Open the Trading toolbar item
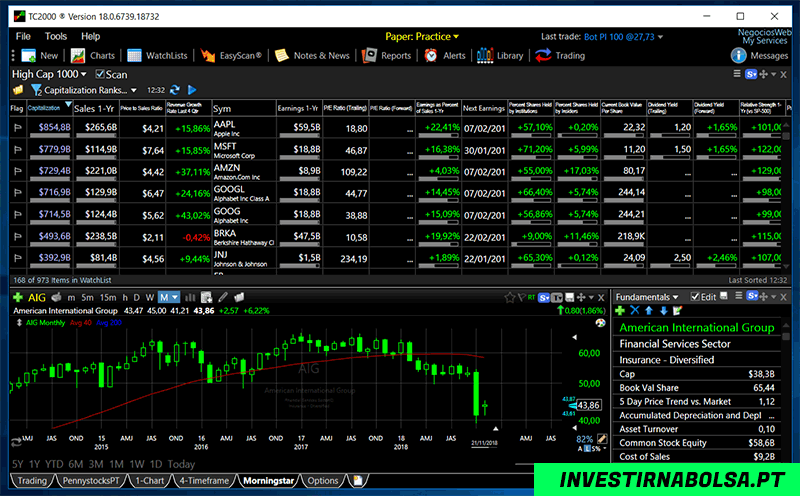The height and width of the screenshot is (496, 800). tap(560, 56)
